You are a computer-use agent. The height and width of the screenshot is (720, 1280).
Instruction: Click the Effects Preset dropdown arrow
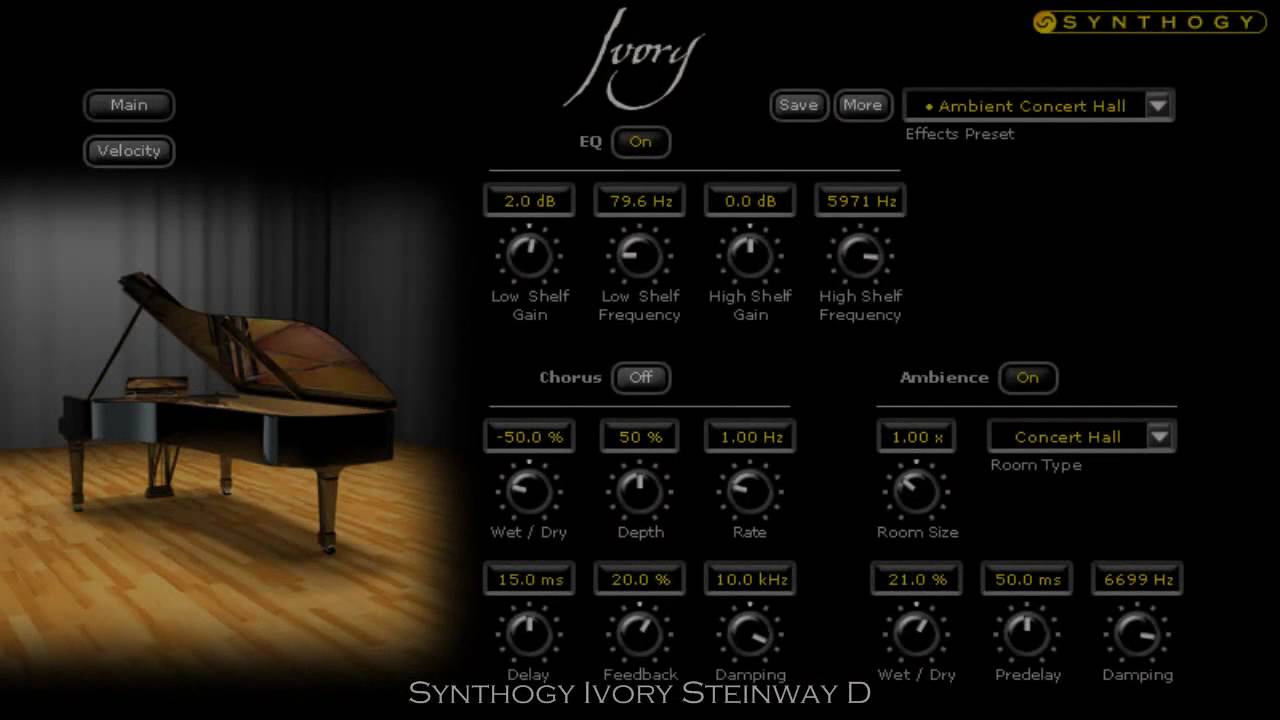1158,105
